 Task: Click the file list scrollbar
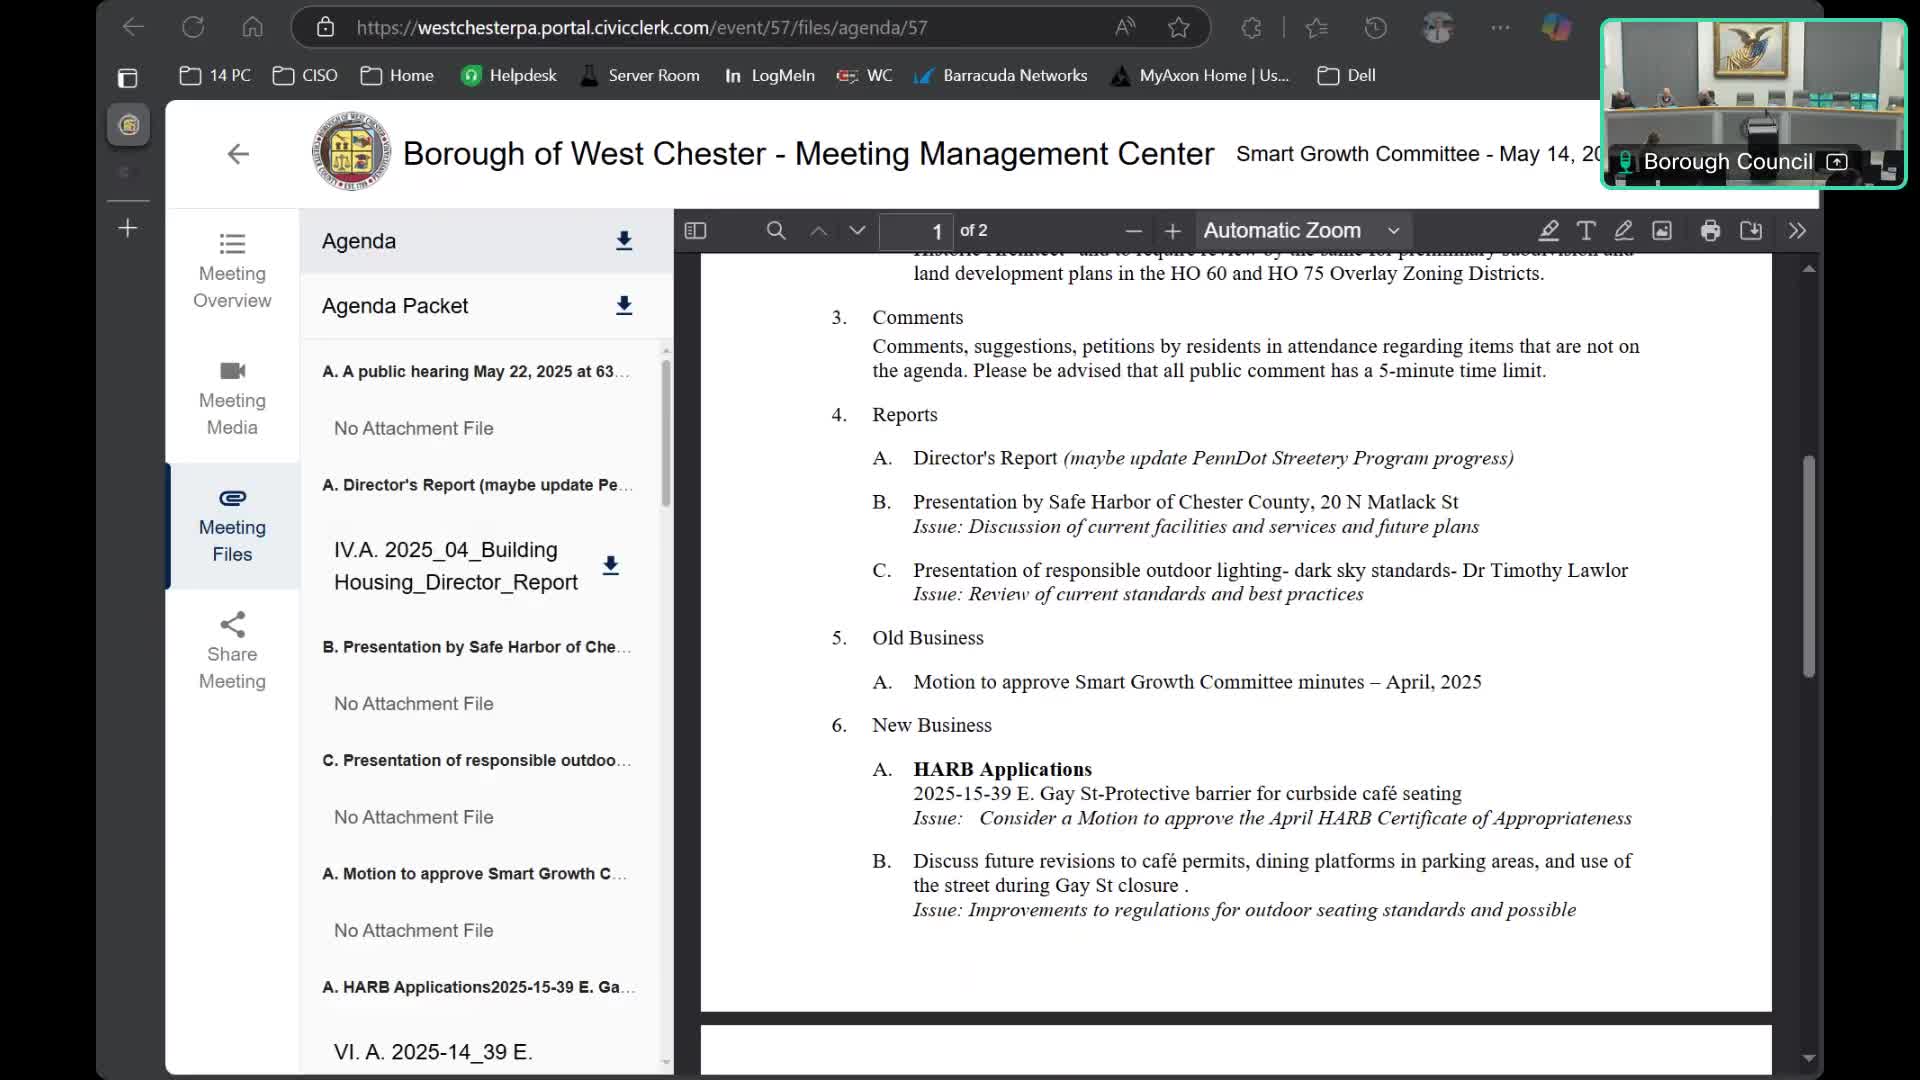coord(666,432)
